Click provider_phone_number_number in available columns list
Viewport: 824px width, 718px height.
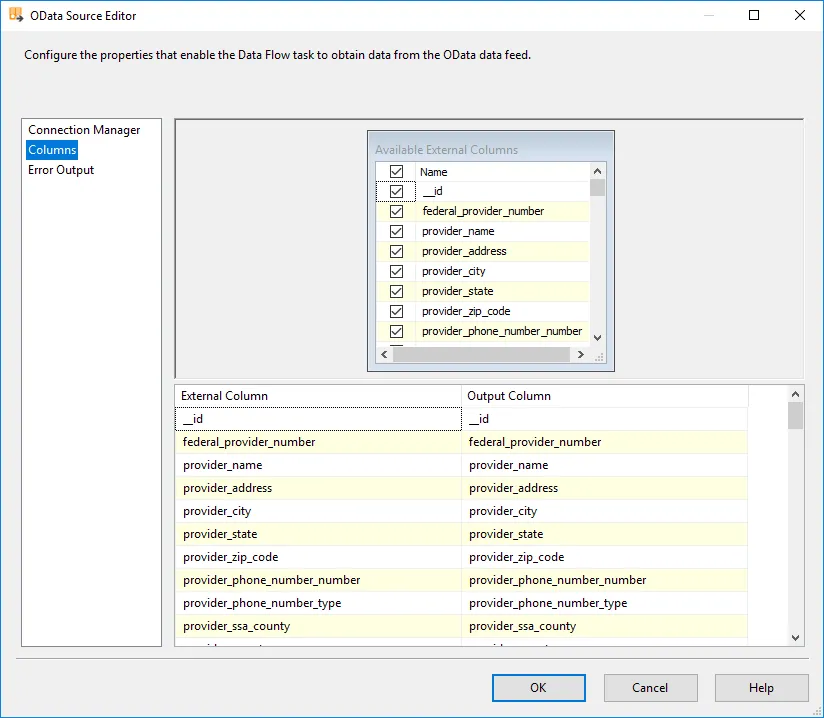pyautogui.click(x=502, y=331)
